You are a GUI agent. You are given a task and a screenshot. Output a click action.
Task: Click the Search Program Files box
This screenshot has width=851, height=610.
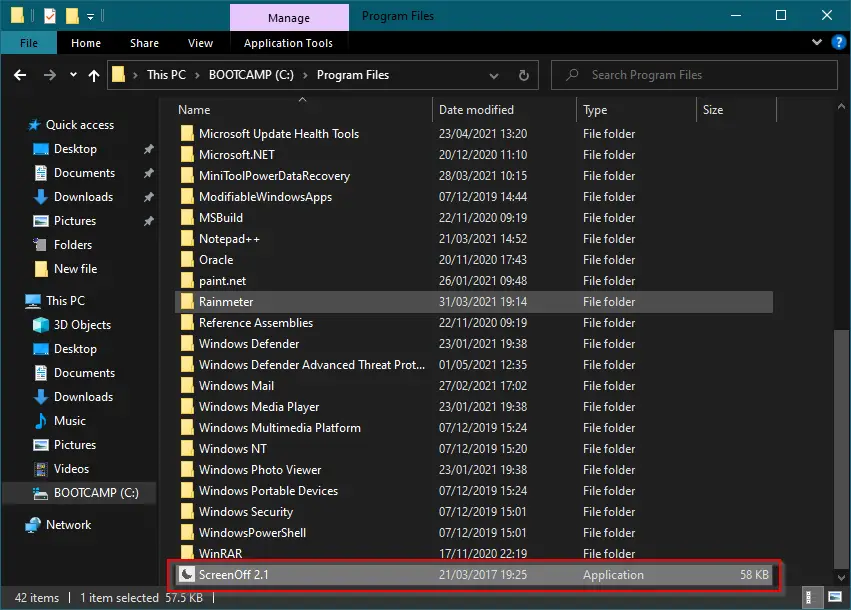694,75
